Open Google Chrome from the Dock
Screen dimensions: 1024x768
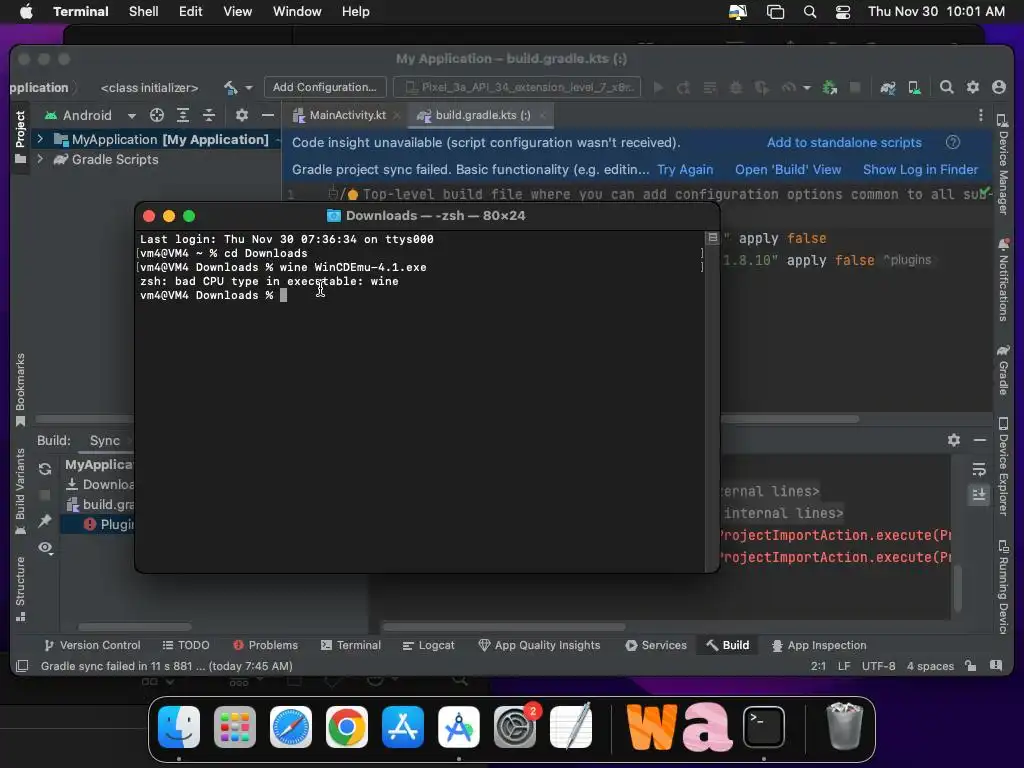347,727
